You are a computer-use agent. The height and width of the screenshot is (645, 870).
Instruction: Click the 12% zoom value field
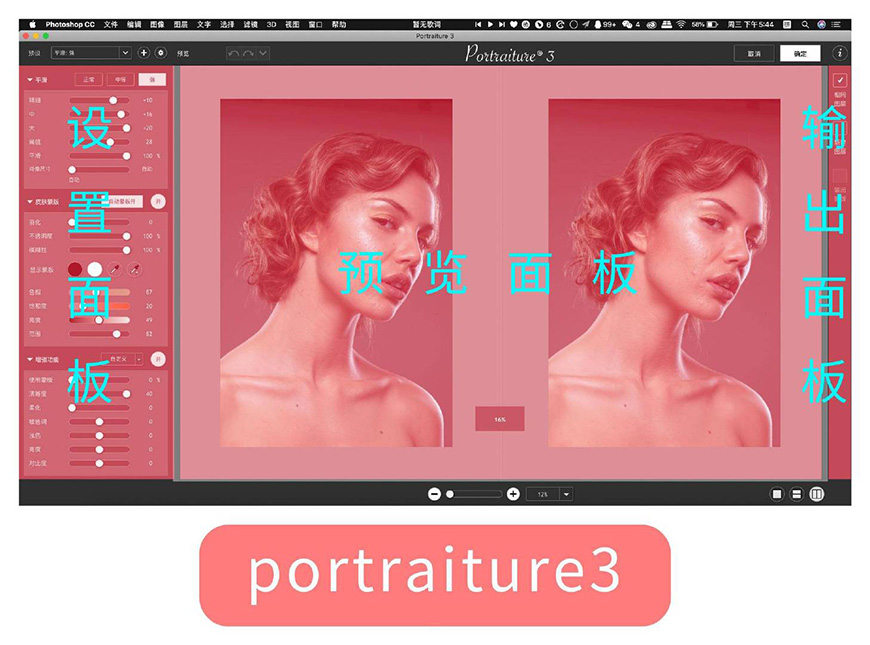[x=543, y=494]
